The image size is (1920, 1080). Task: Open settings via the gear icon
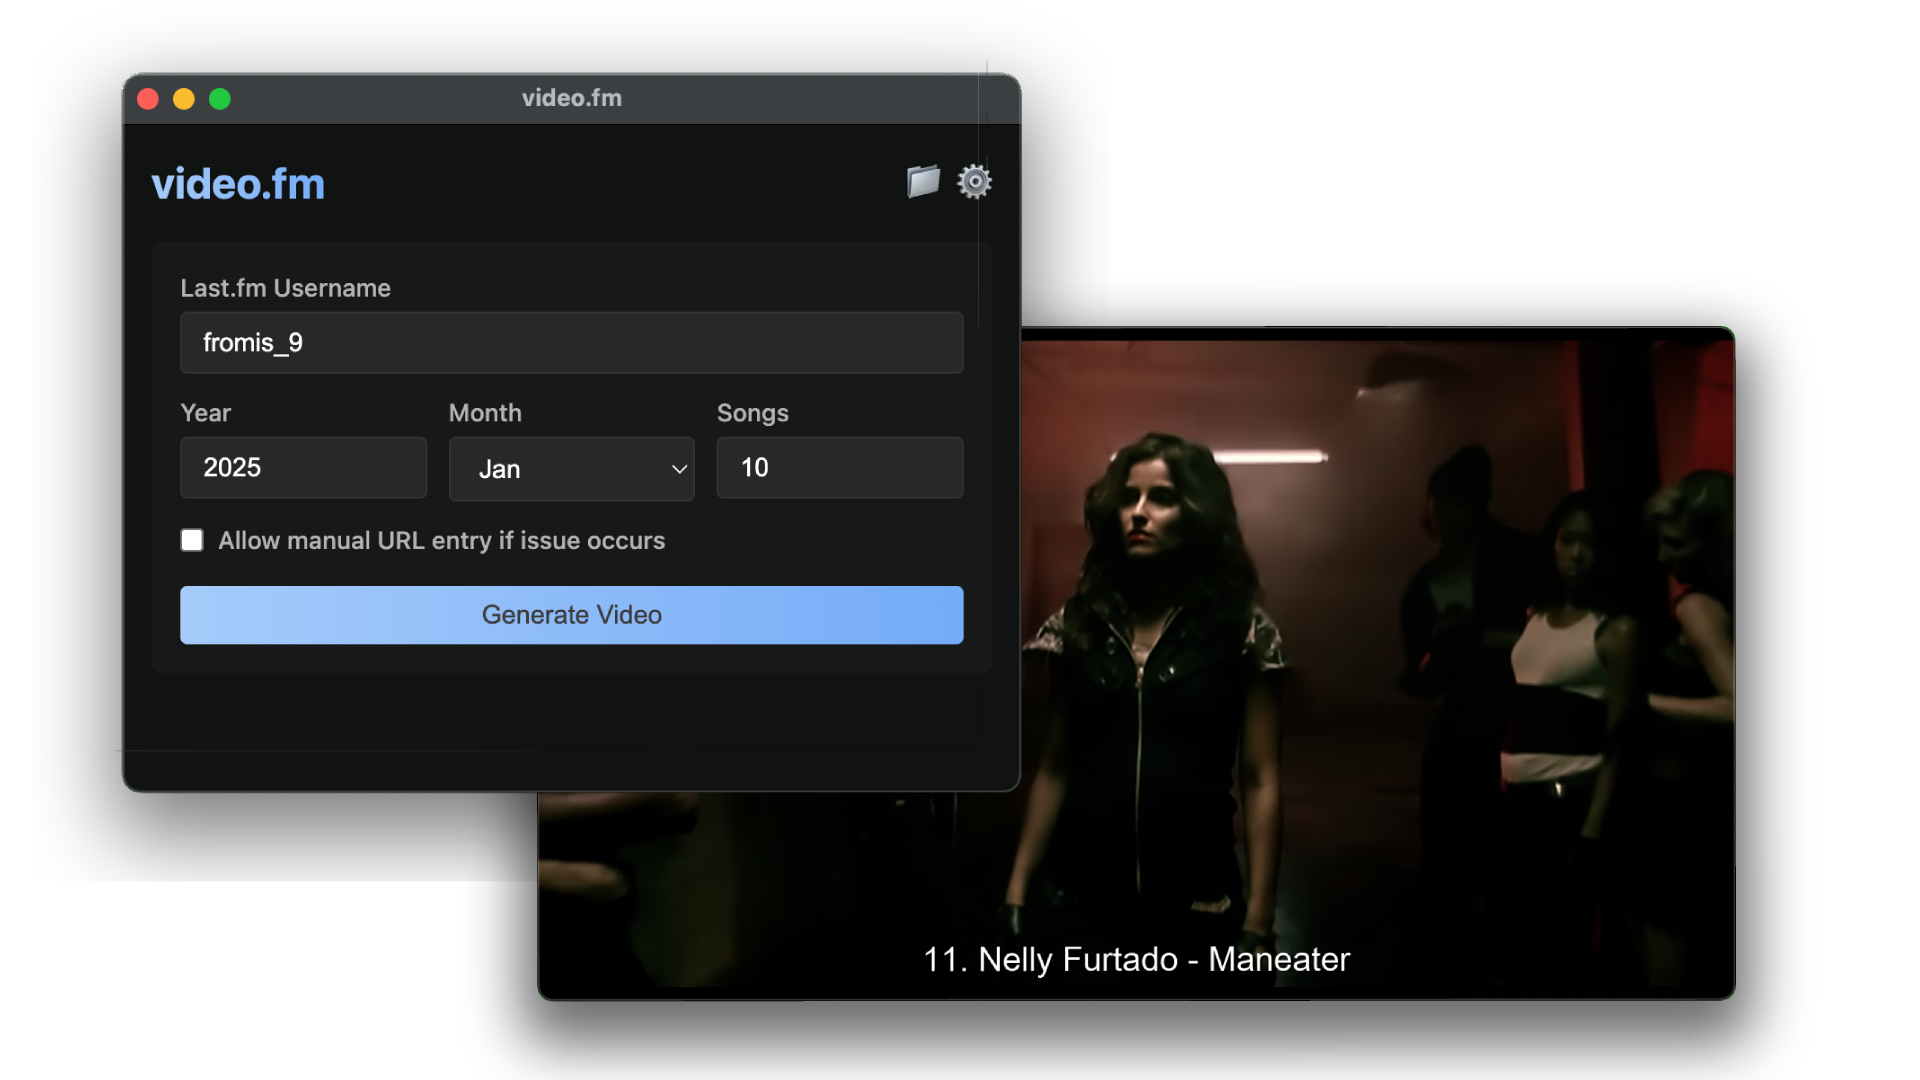(x=975, y=181)
